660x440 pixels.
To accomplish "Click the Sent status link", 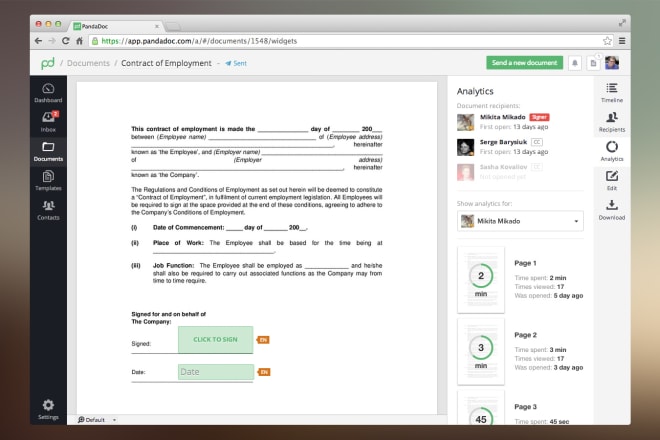I will (236, 63).
